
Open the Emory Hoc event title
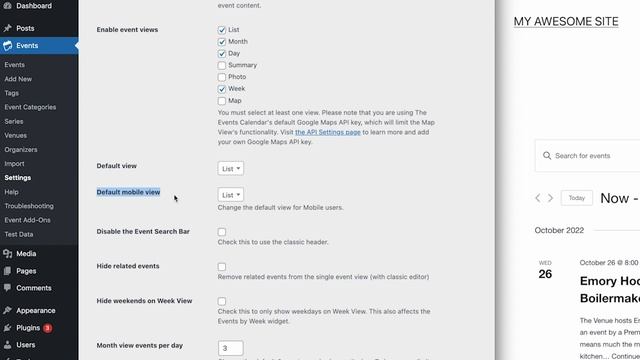(x=610, y=289)
